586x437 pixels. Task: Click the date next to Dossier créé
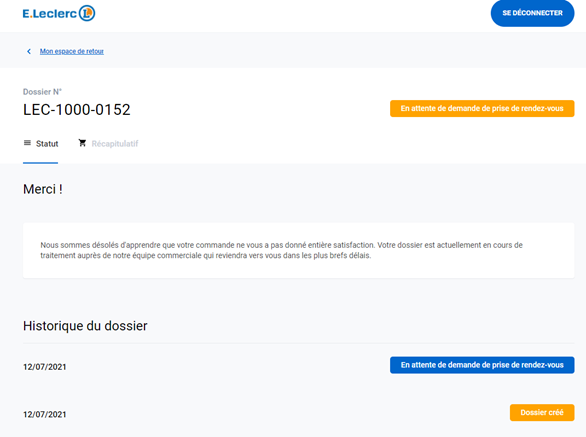[44, 415]
